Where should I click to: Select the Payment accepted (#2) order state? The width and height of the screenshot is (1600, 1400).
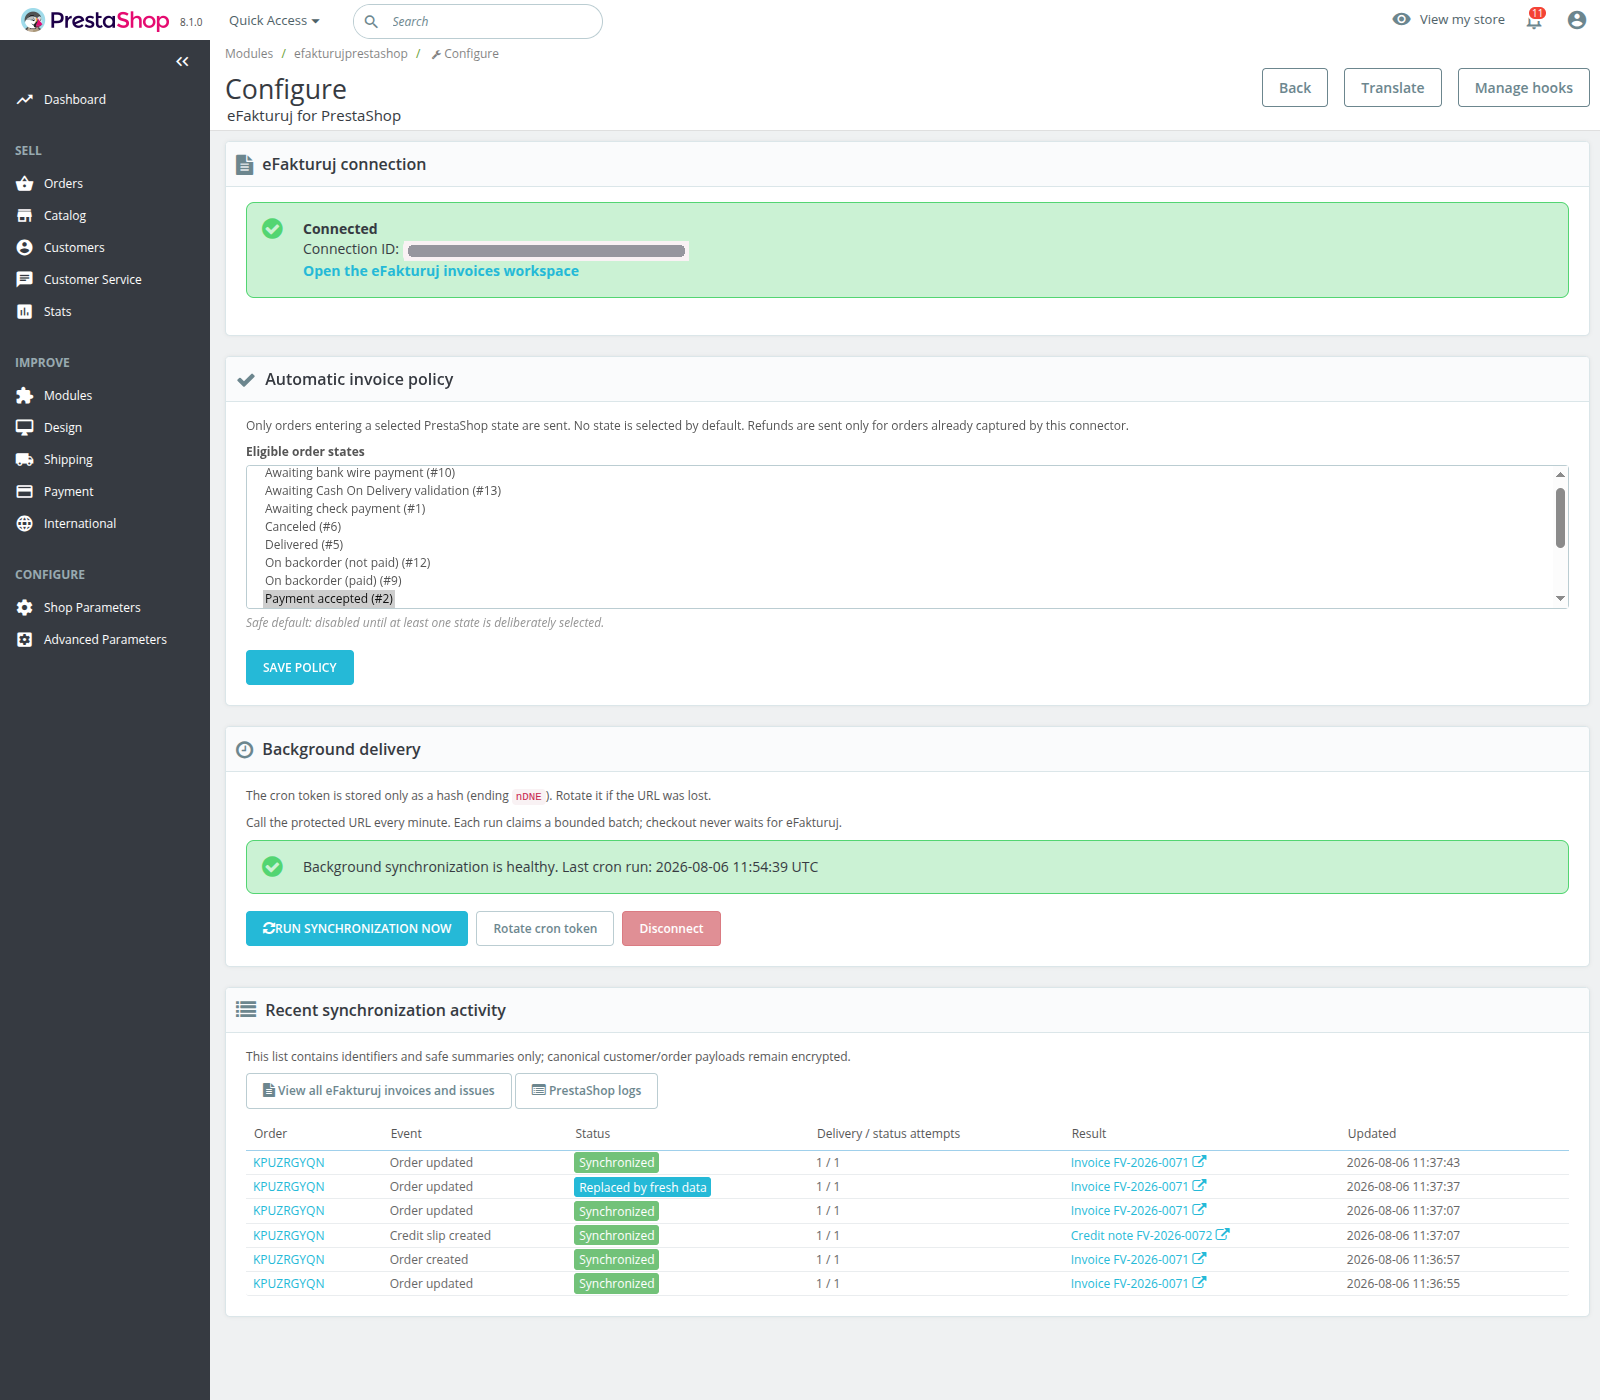[329, 599]
